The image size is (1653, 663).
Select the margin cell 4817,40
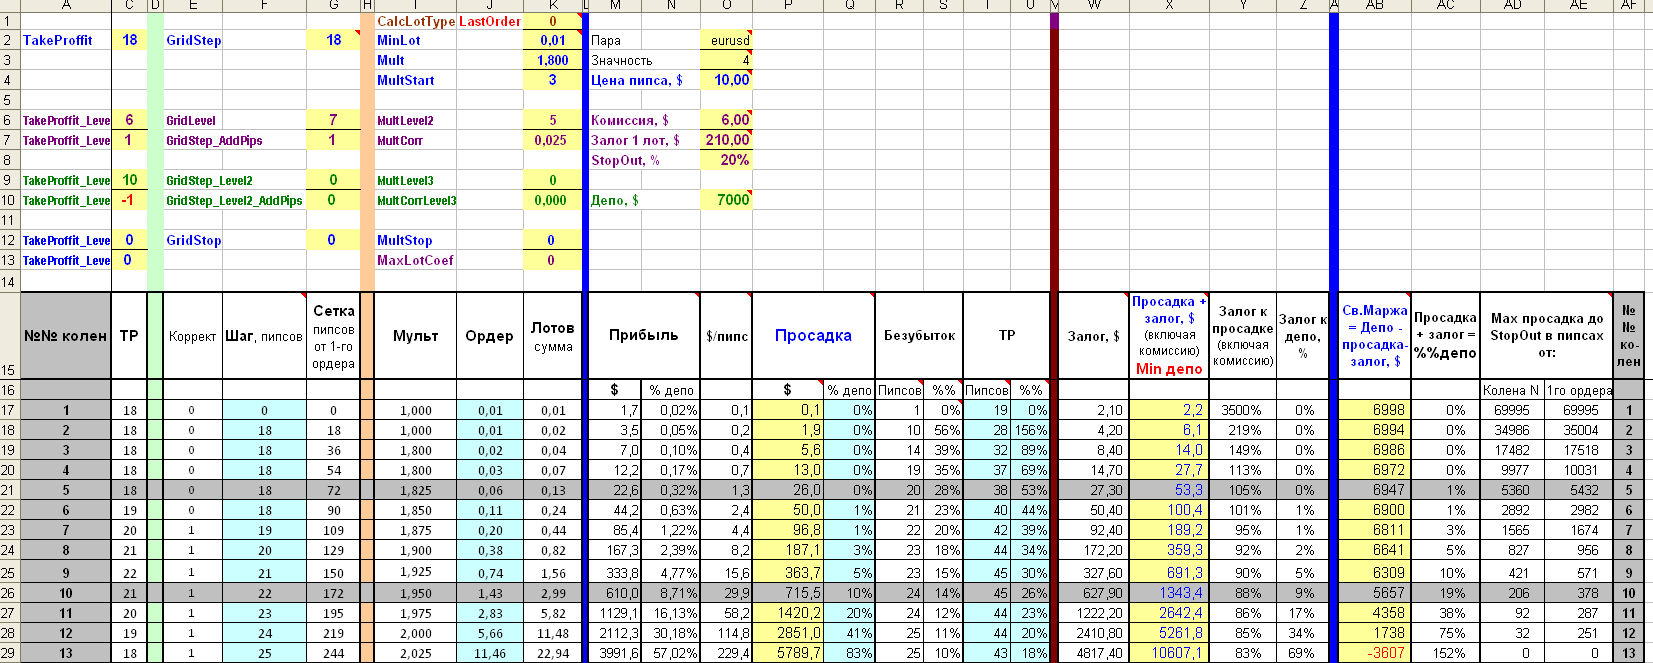tap(1093, 653)
